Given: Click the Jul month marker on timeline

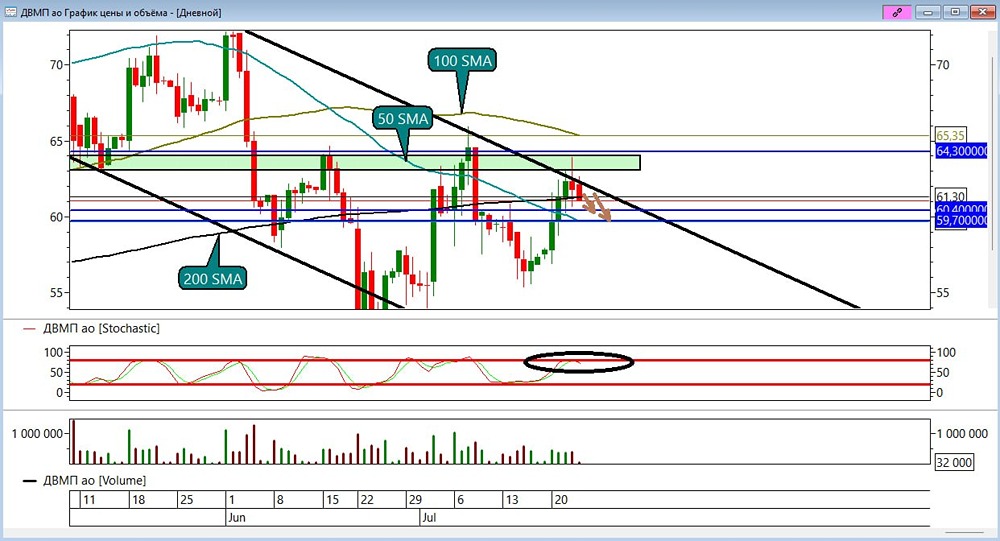Looking at the screenshot, I should (429, 517).
